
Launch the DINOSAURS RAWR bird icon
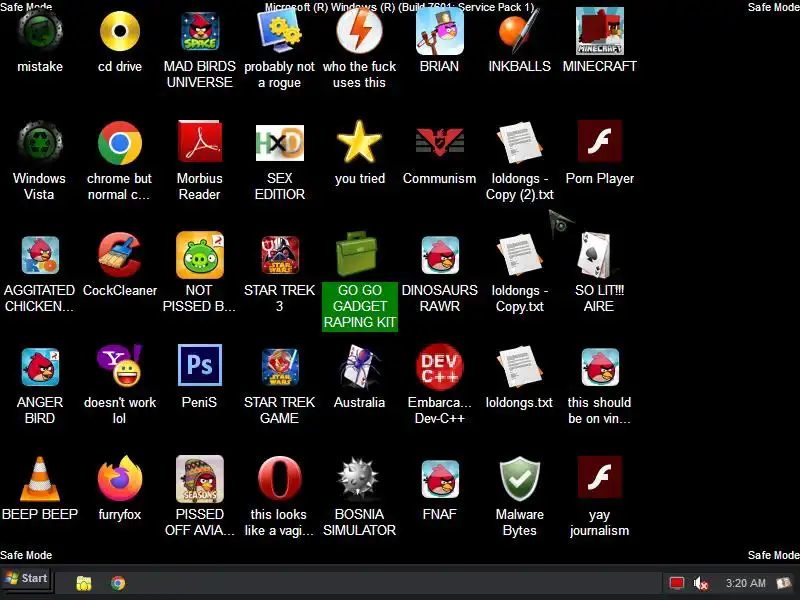439,255
